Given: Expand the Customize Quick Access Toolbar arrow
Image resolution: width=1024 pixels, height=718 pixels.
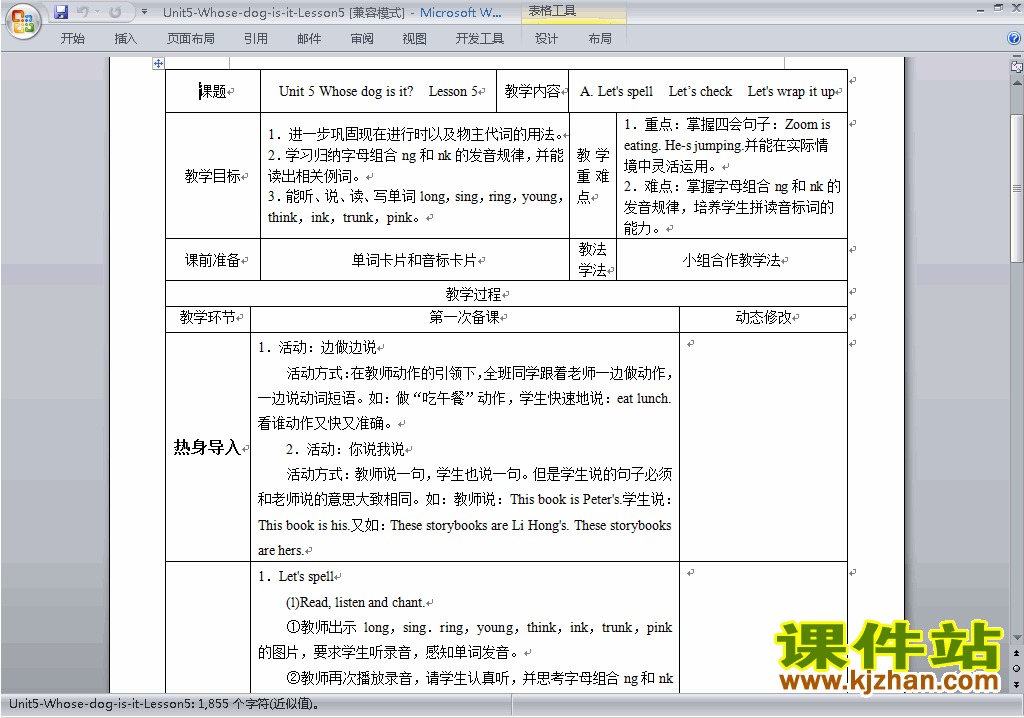Looking at the screenshot, I should click(x=144, y=12).
